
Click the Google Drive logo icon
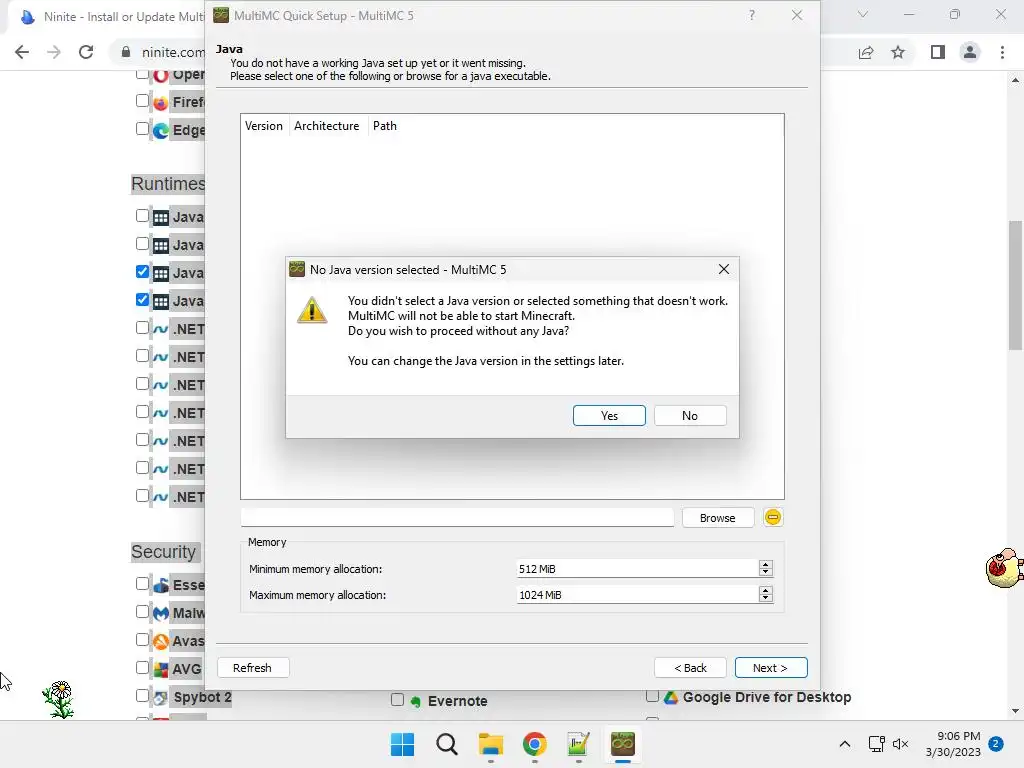(x=671, y=697)
